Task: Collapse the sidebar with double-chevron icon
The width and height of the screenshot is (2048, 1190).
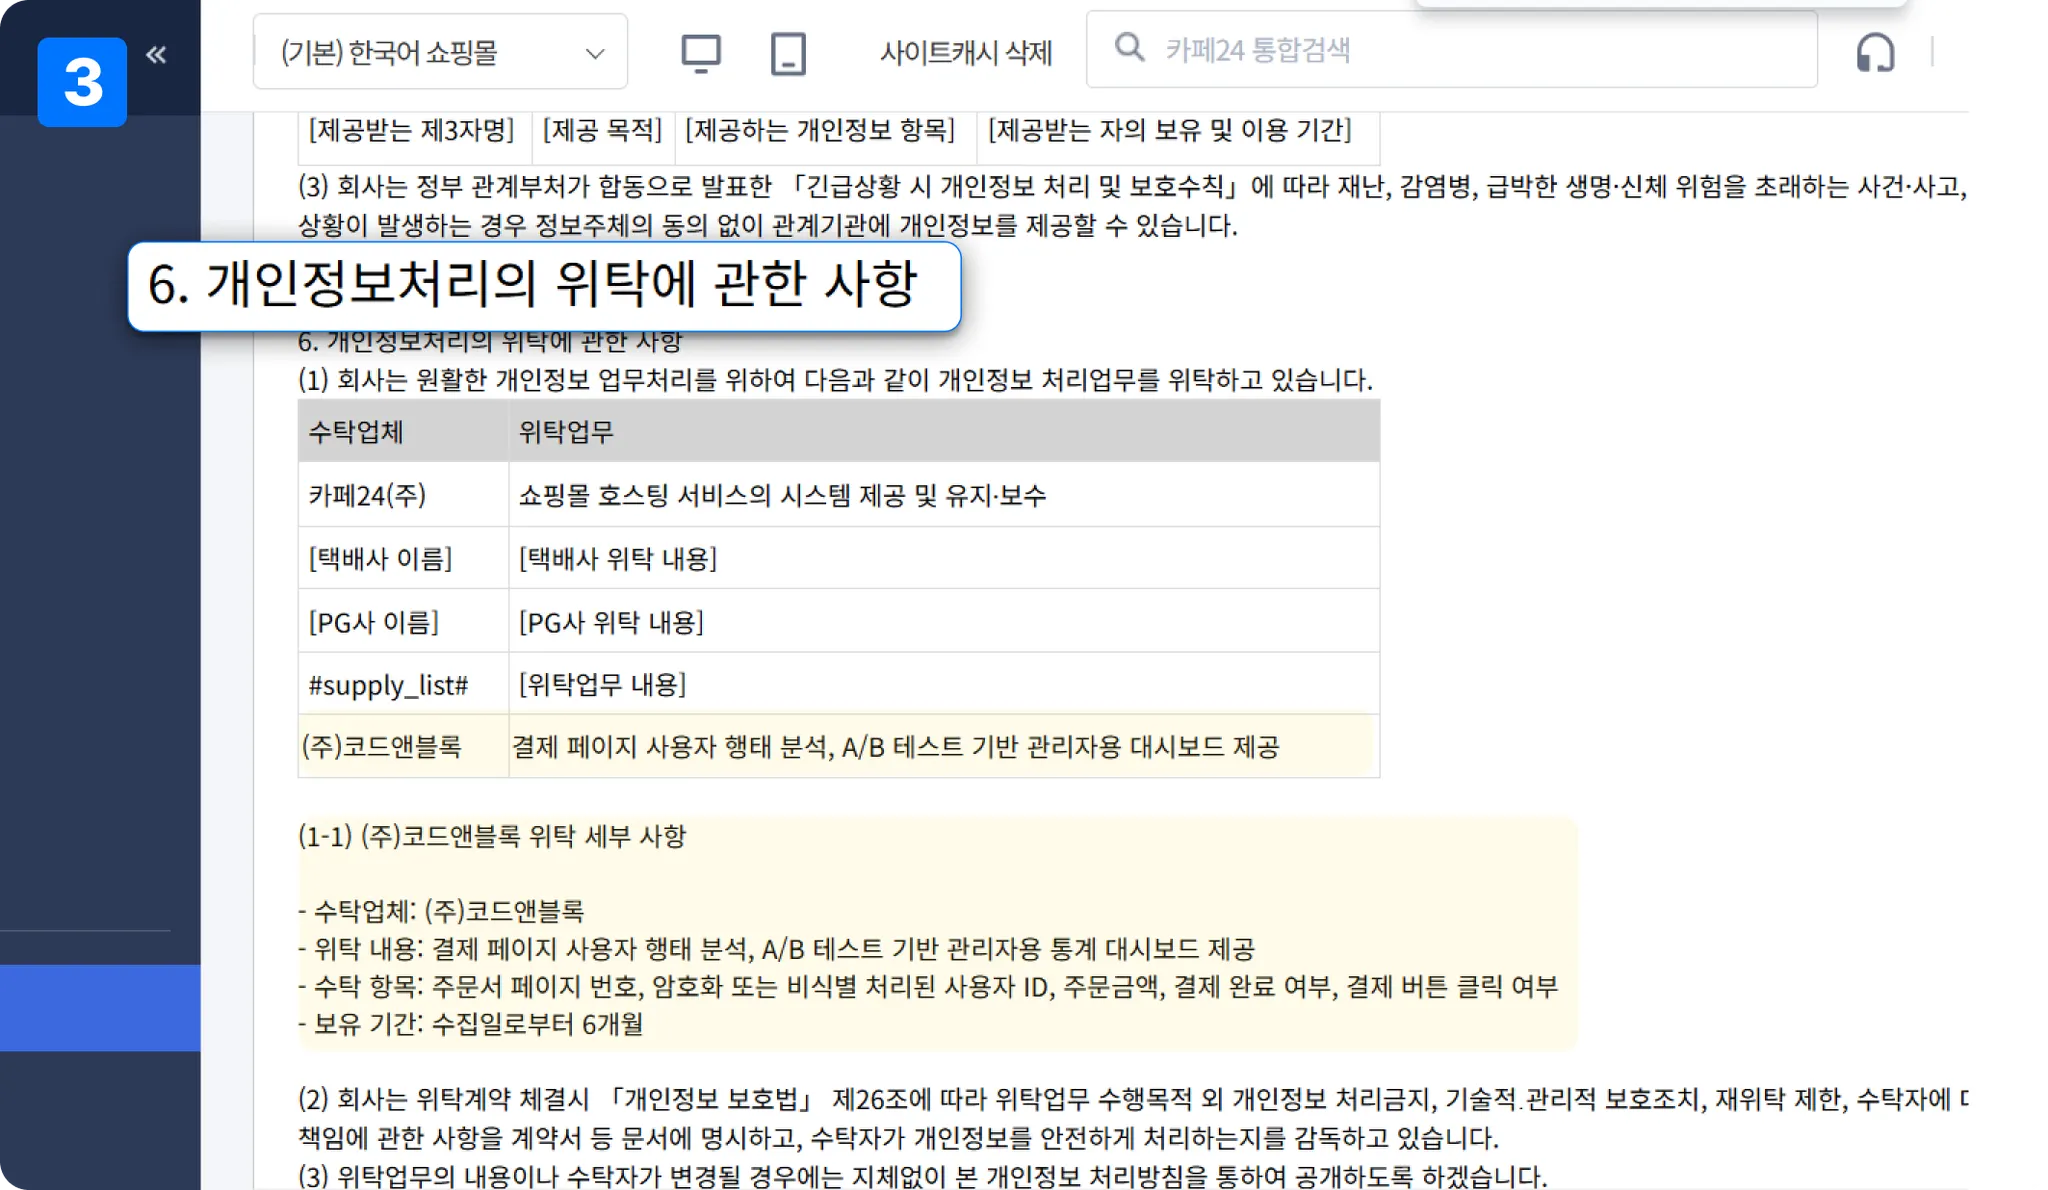Action: [156, 54]
